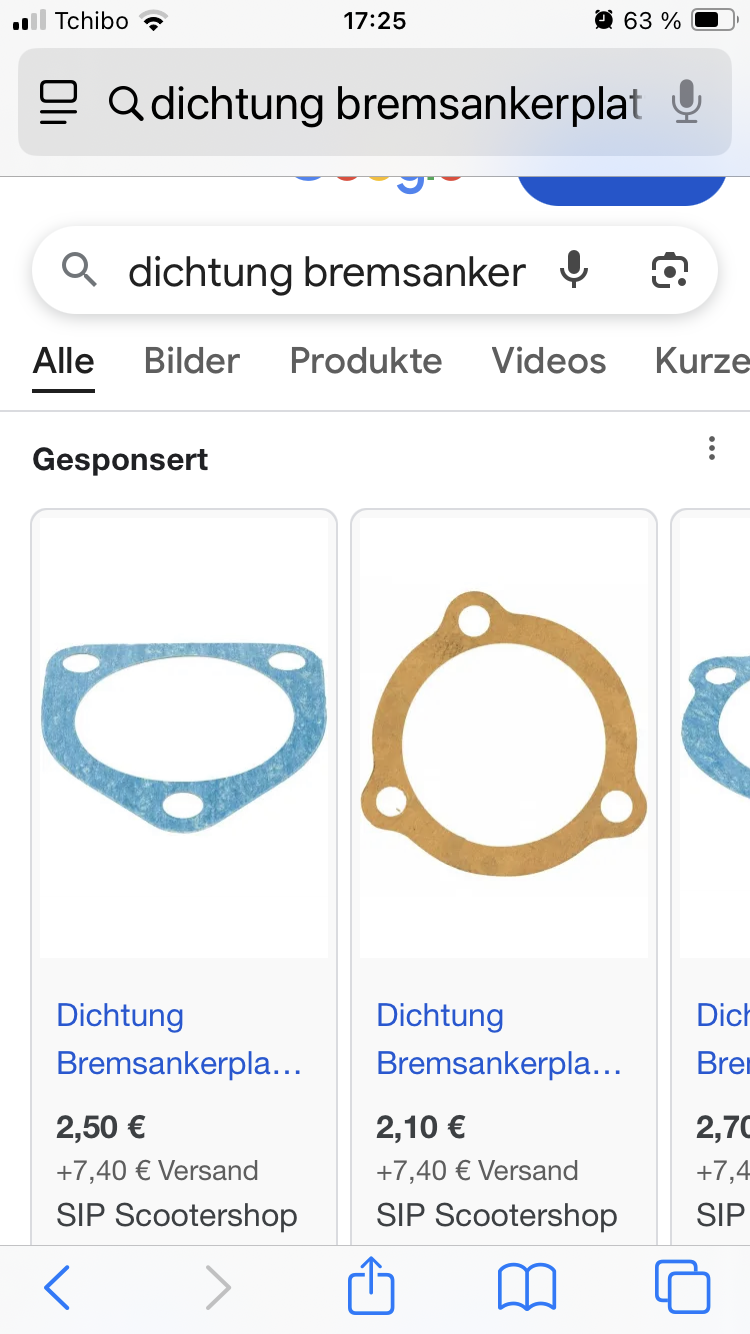Open Google Lens camera search icon
This screenshot has height=1334, width=750.
tap(669, 270)
